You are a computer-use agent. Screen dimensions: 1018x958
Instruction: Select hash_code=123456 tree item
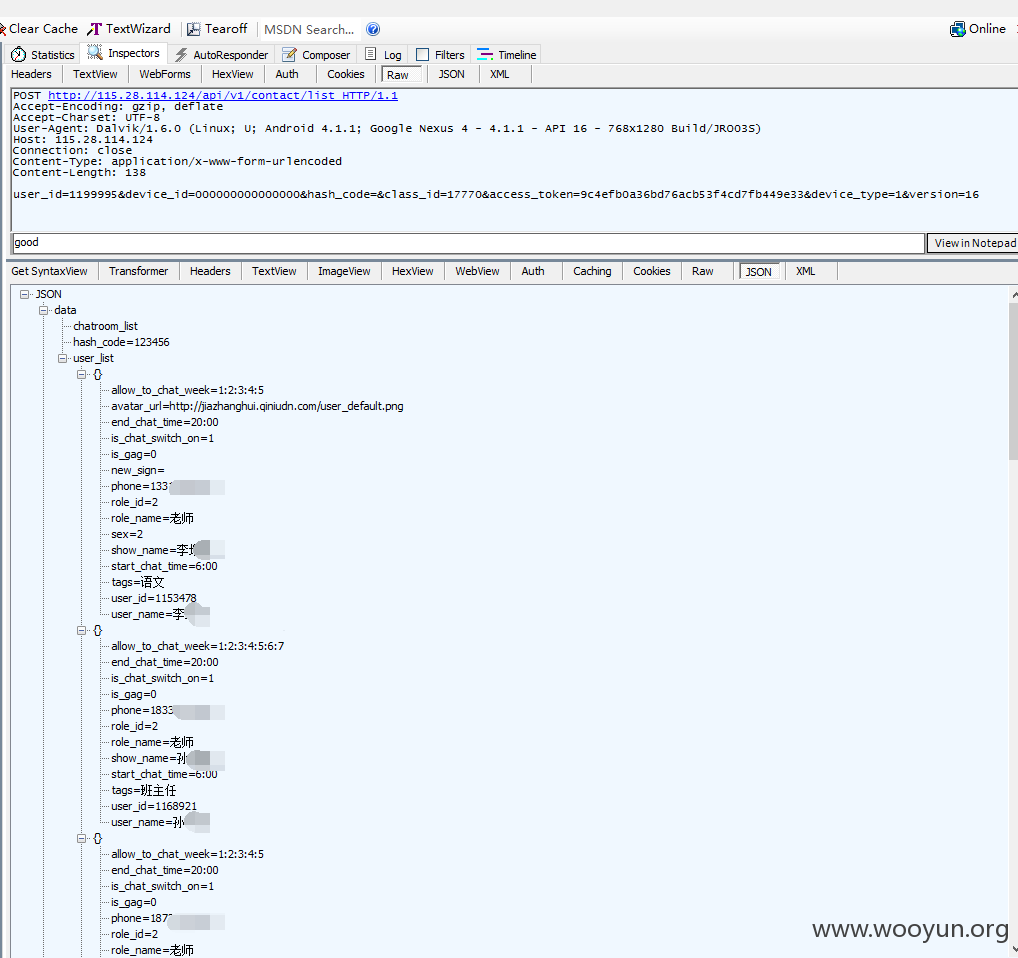coord(121,342)
